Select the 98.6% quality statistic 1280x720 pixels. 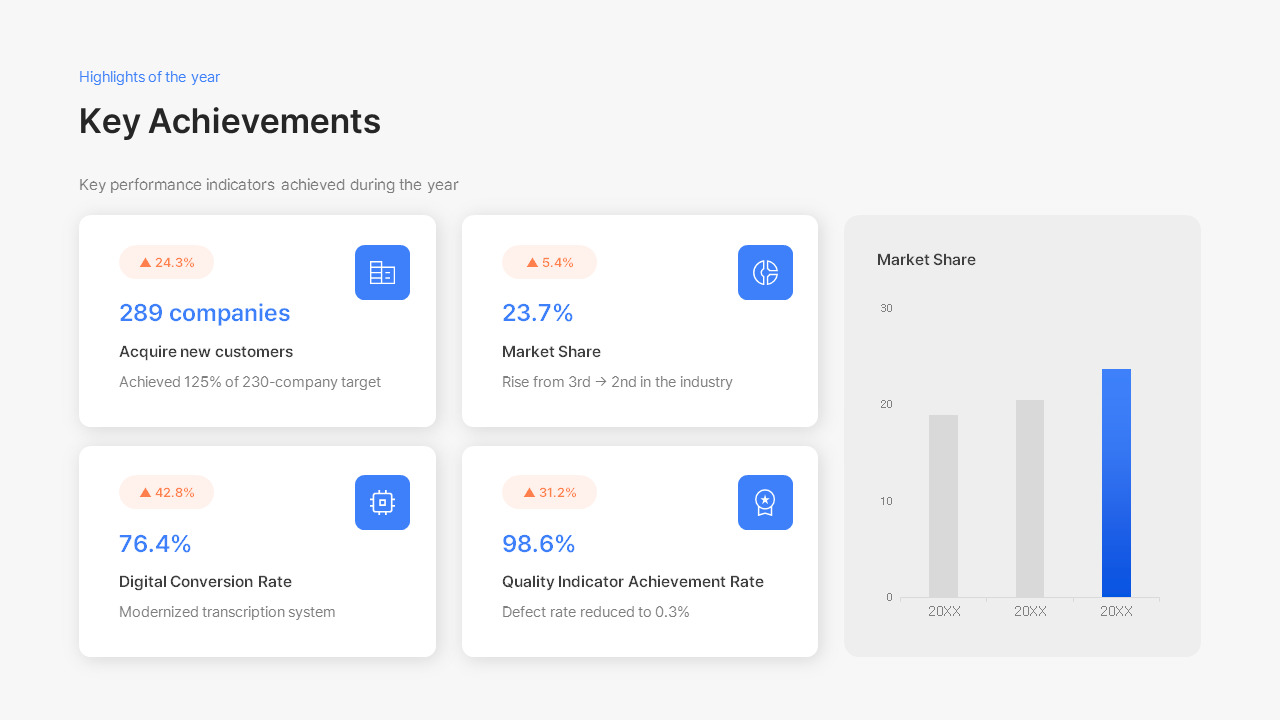click(538, 543)
